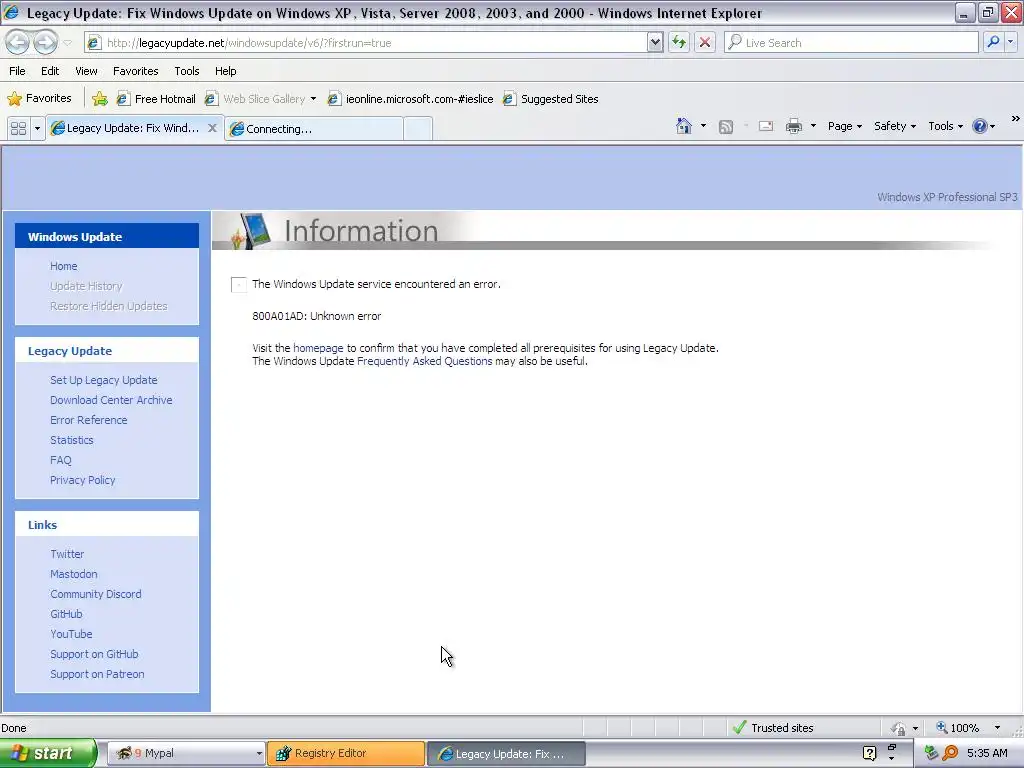
Task: Open Support on Patreon link
Action: [97, 675]
